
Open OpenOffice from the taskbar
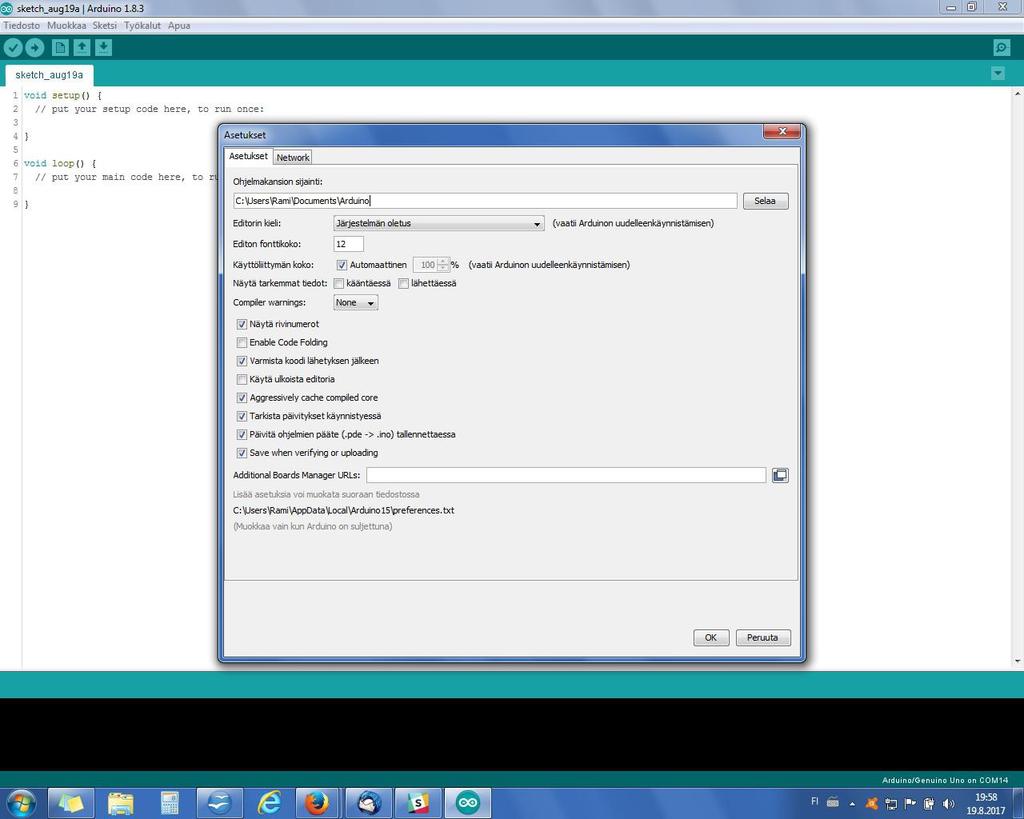click(x=219, y=803)
